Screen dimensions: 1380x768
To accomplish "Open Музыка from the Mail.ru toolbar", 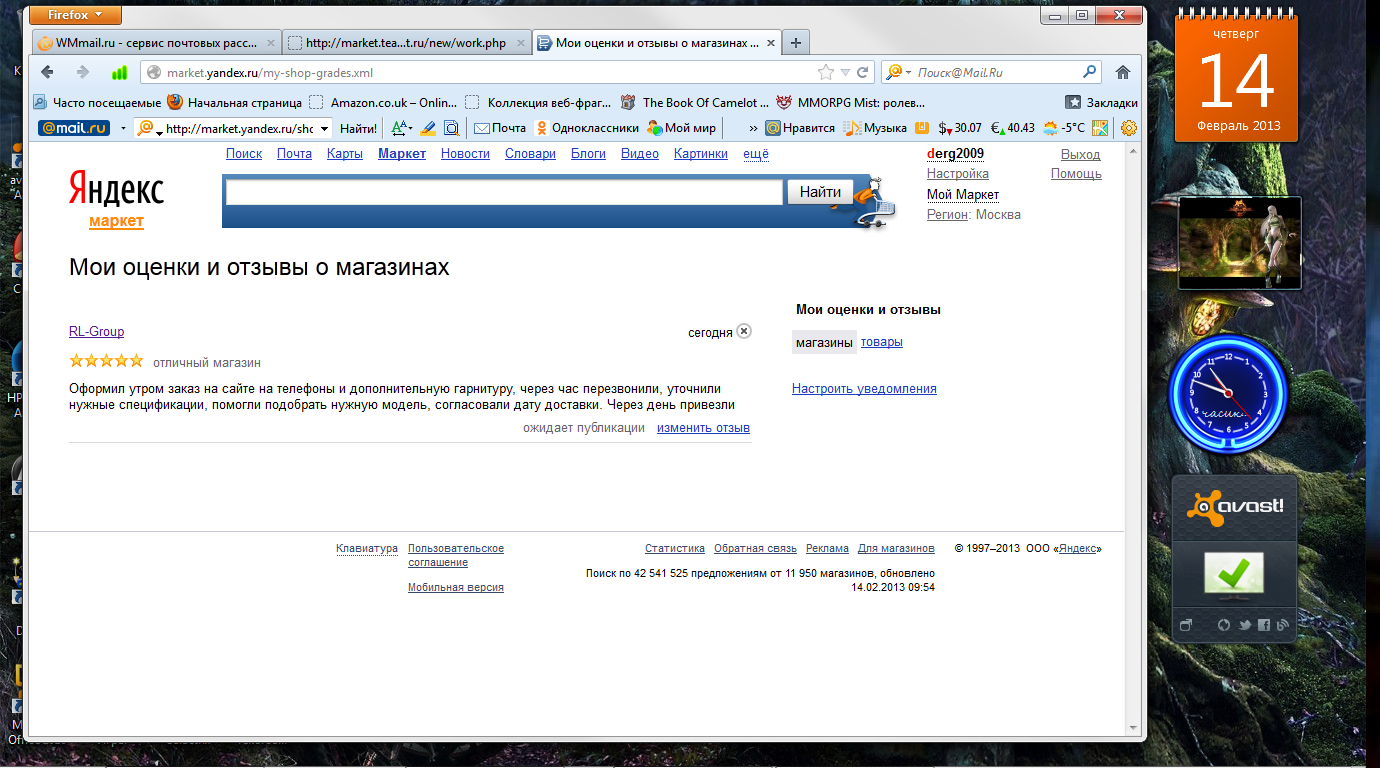I will click(875, 128).
